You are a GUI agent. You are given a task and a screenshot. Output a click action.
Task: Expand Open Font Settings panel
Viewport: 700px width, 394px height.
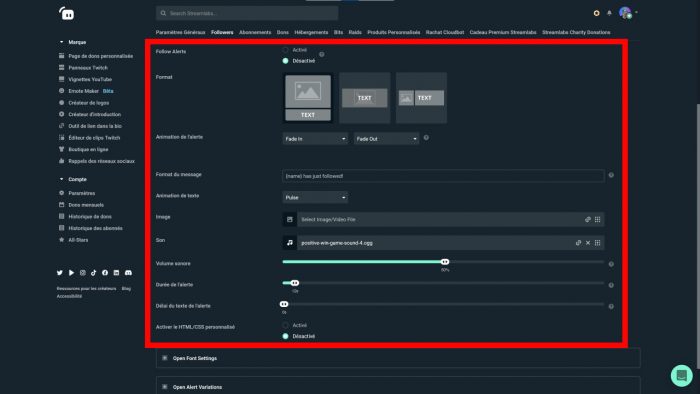click(398, 358)
